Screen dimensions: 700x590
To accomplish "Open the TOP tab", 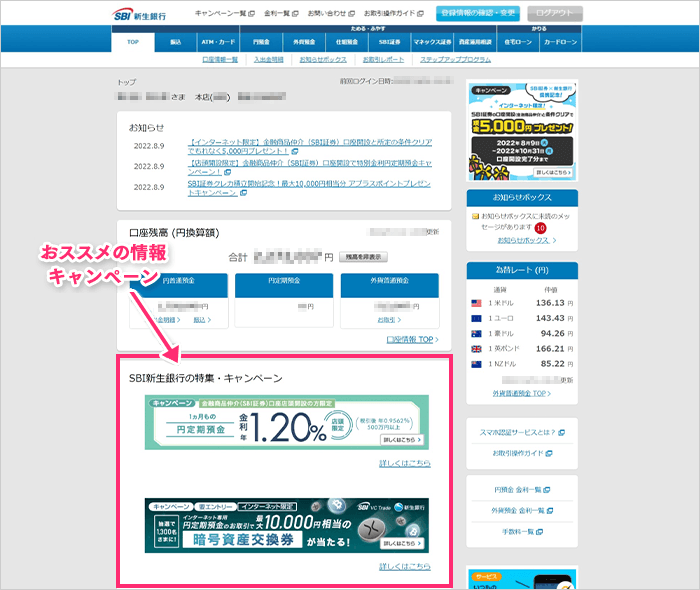I will coord(133,44).
